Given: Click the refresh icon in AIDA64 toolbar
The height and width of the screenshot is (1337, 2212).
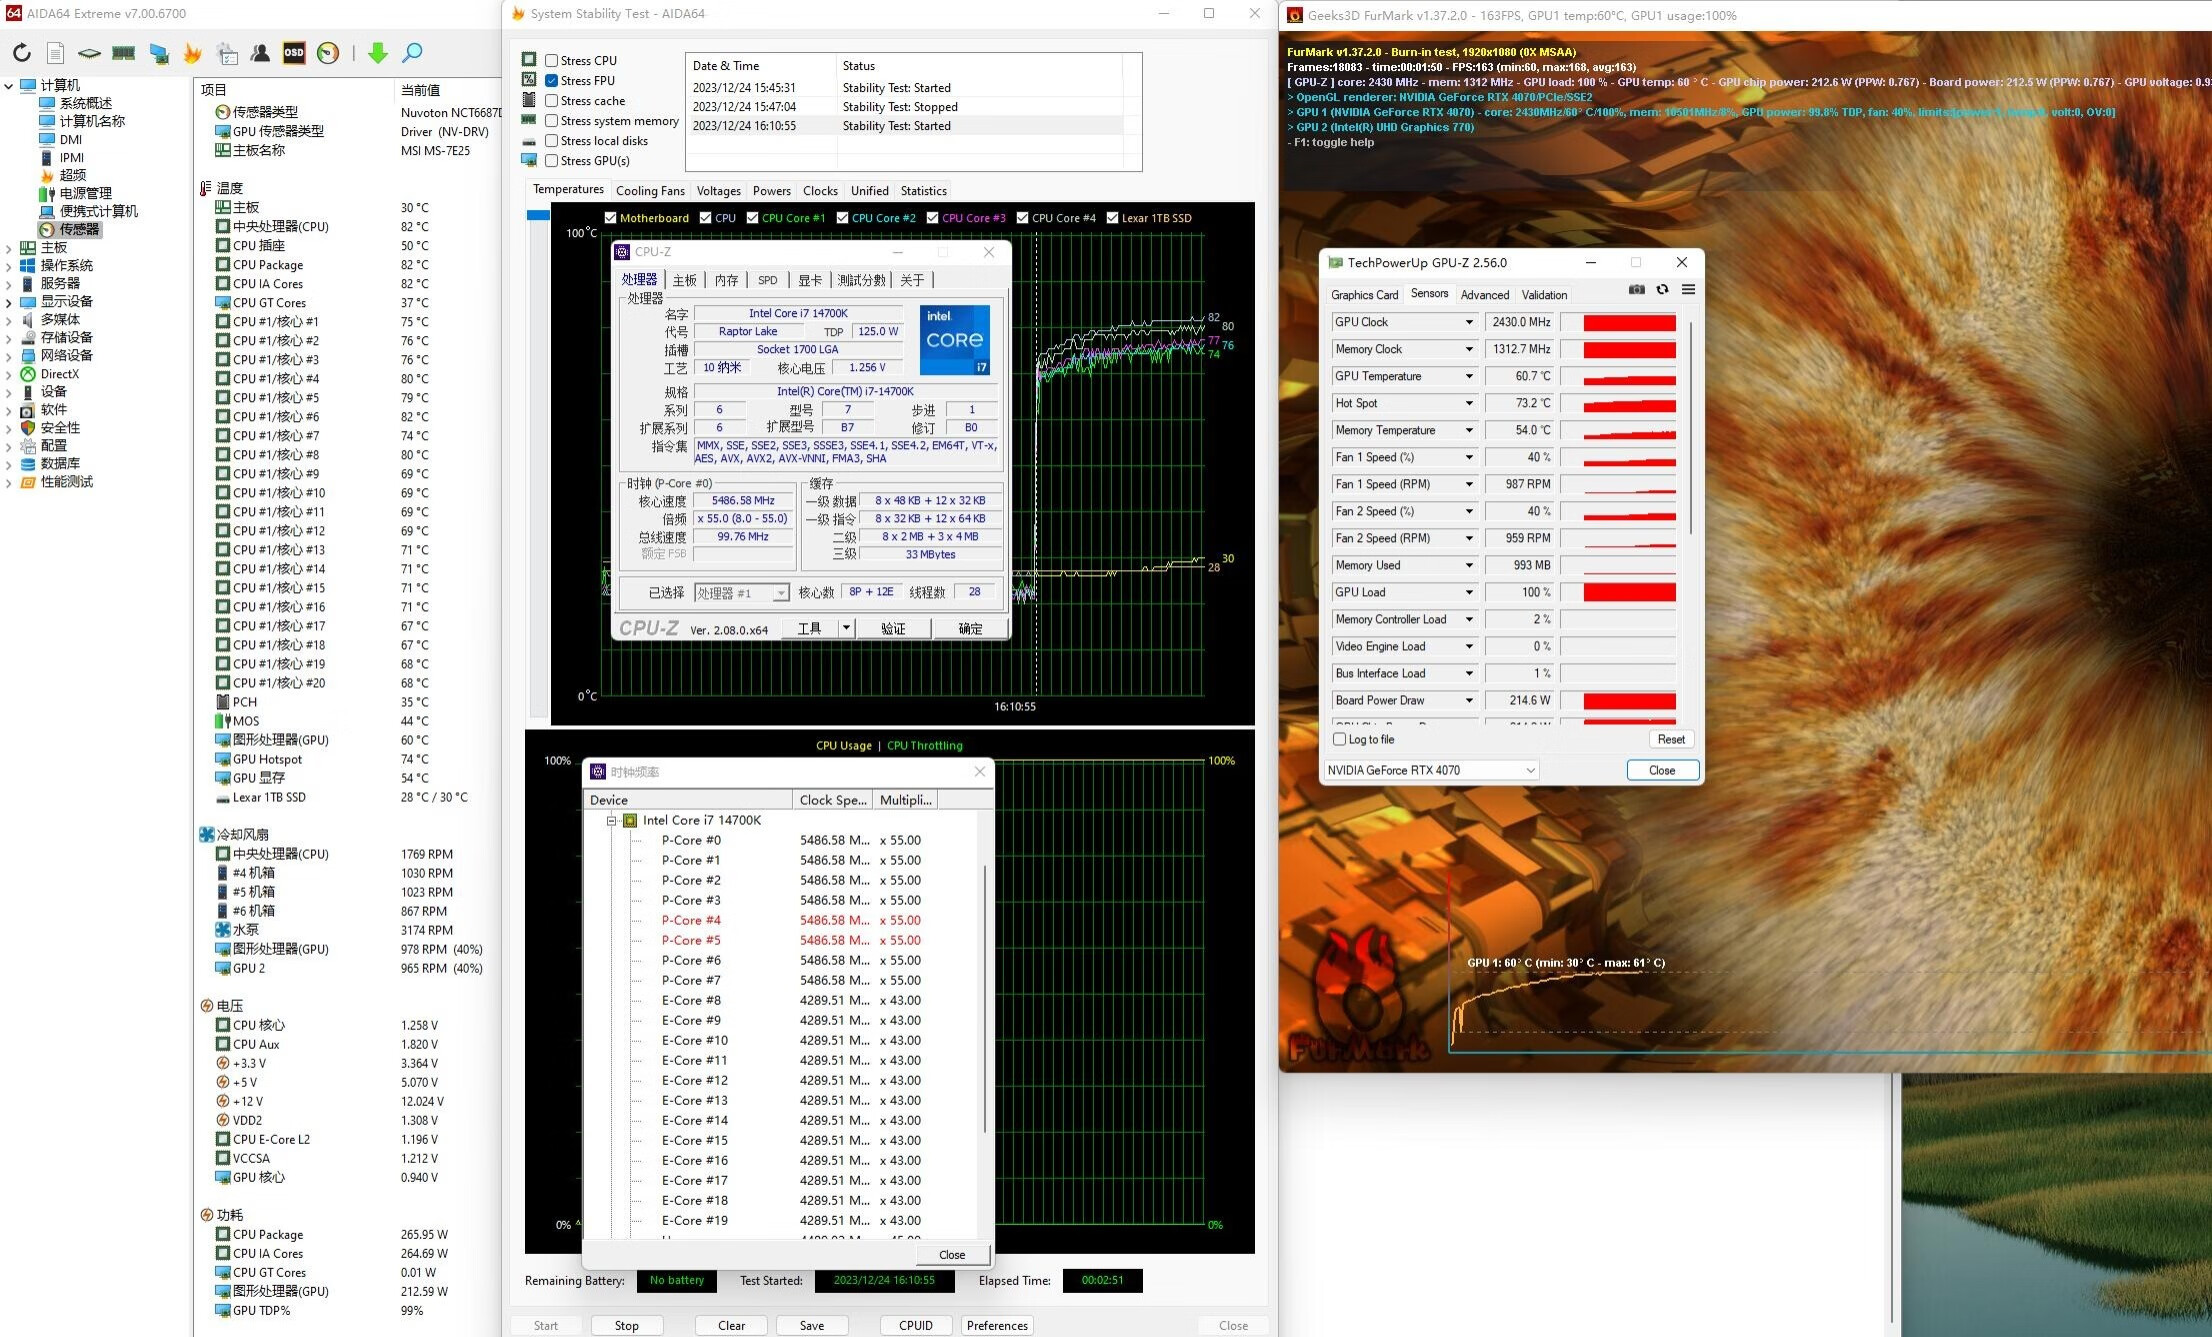Looking at the screenshot, I should tap(22, 53).
